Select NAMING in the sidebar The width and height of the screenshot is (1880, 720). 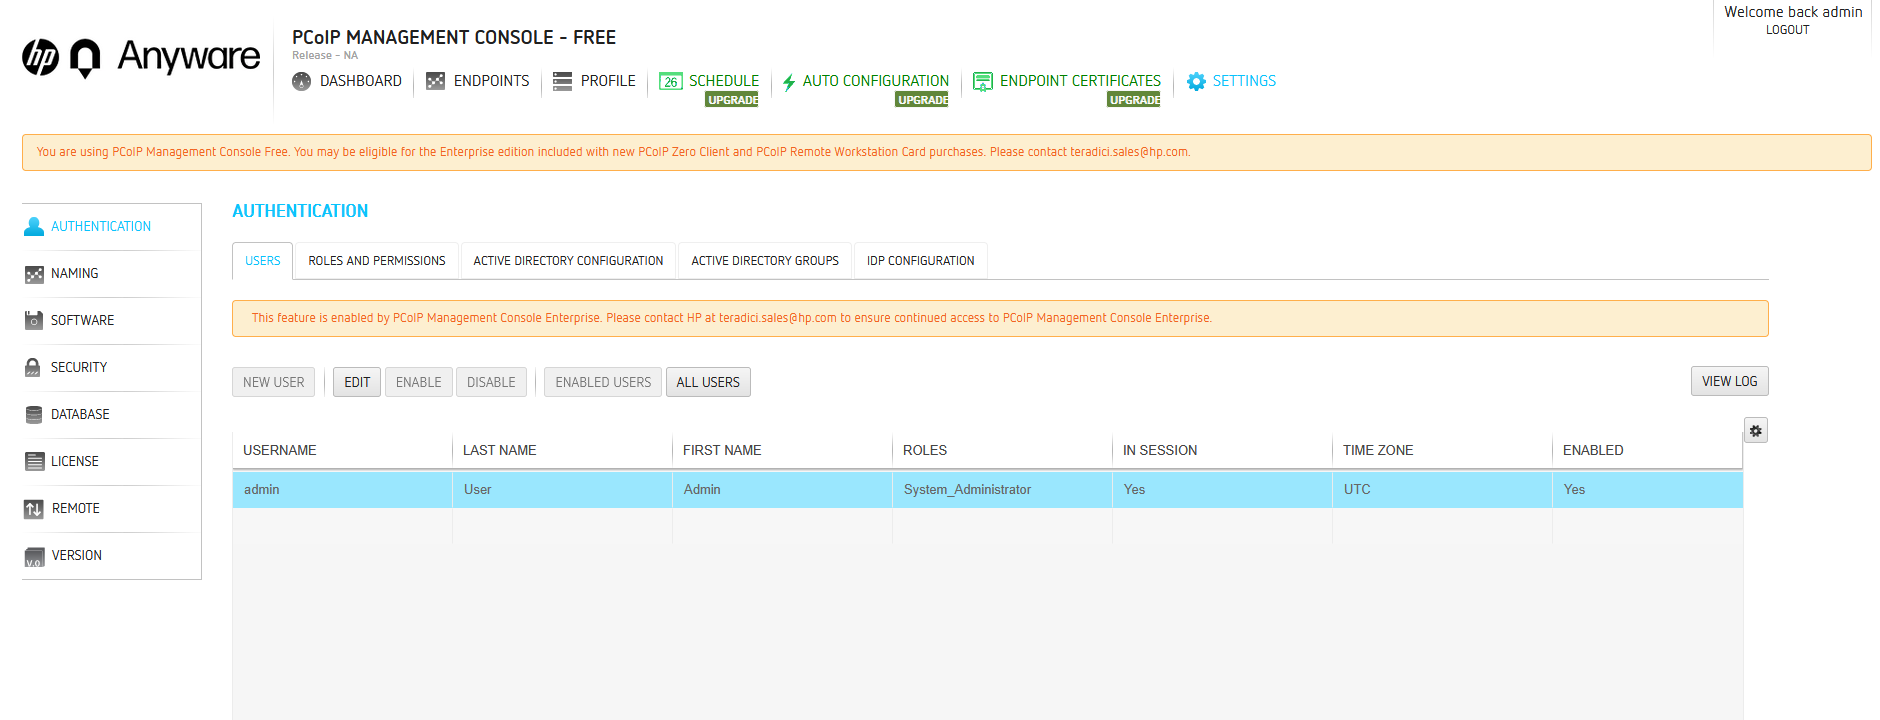pos(75,274)
